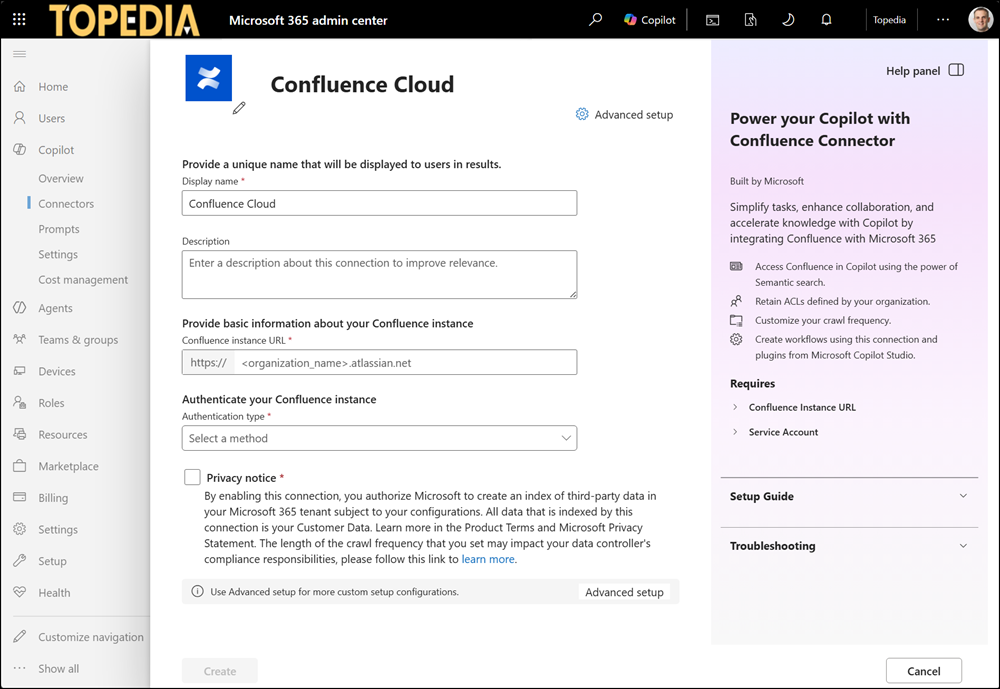Click the Health heart icon
The width and height of the screenshot is (1000, 689).
[20, 592]
